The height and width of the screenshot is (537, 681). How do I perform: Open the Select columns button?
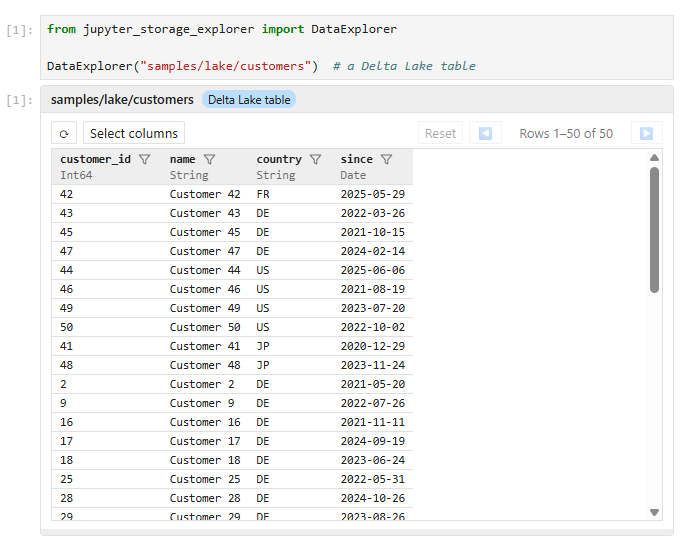(x=134, y=133)
